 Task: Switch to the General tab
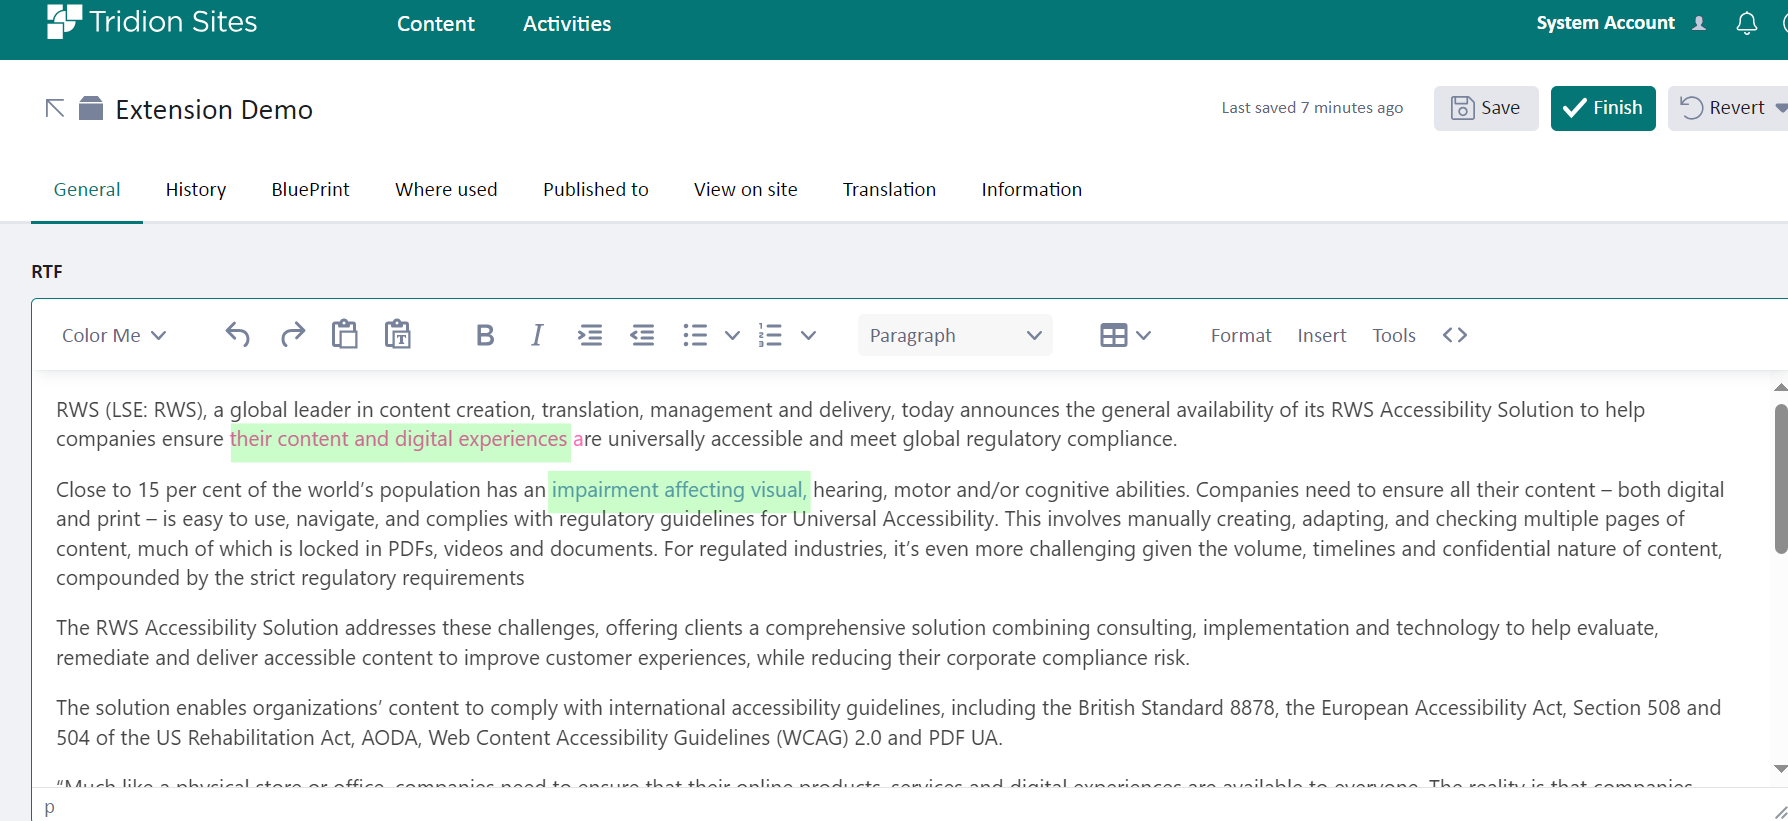coord(87,190)
